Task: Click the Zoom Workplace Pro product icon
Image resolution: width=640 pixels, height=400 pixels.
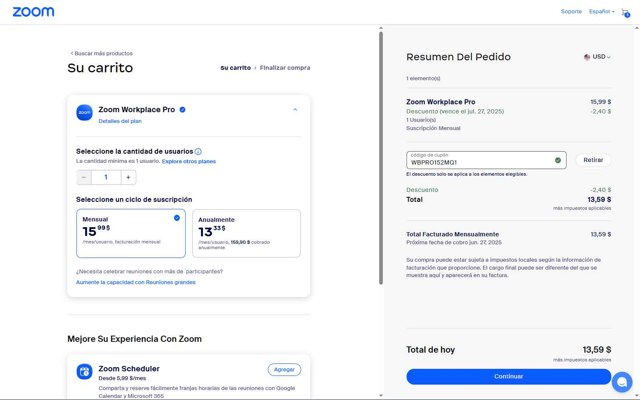Action: coord(84,112)
